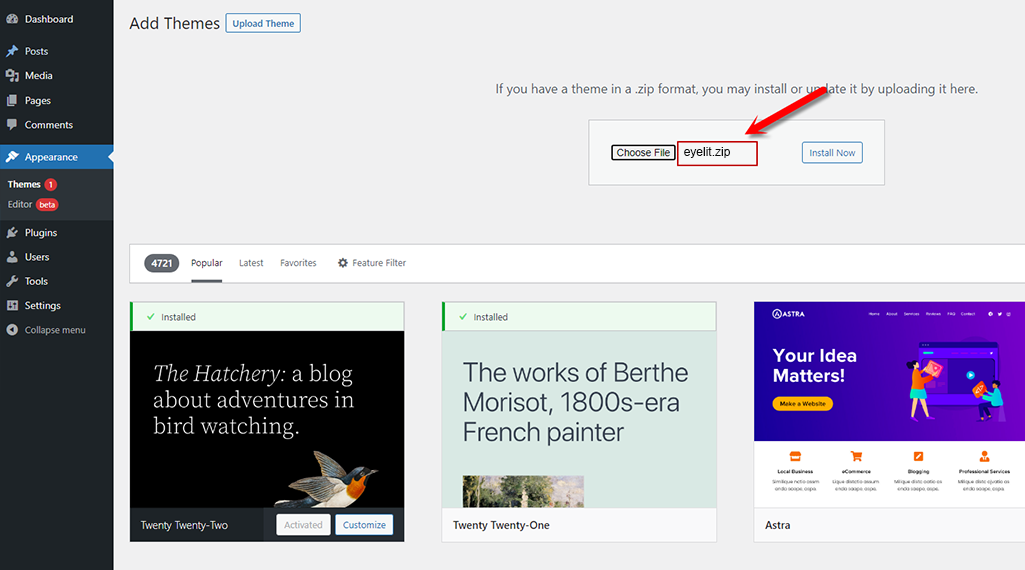Click Choose File to pick zip
Viewport: 1025px width, 570px height.
[643, 153]
